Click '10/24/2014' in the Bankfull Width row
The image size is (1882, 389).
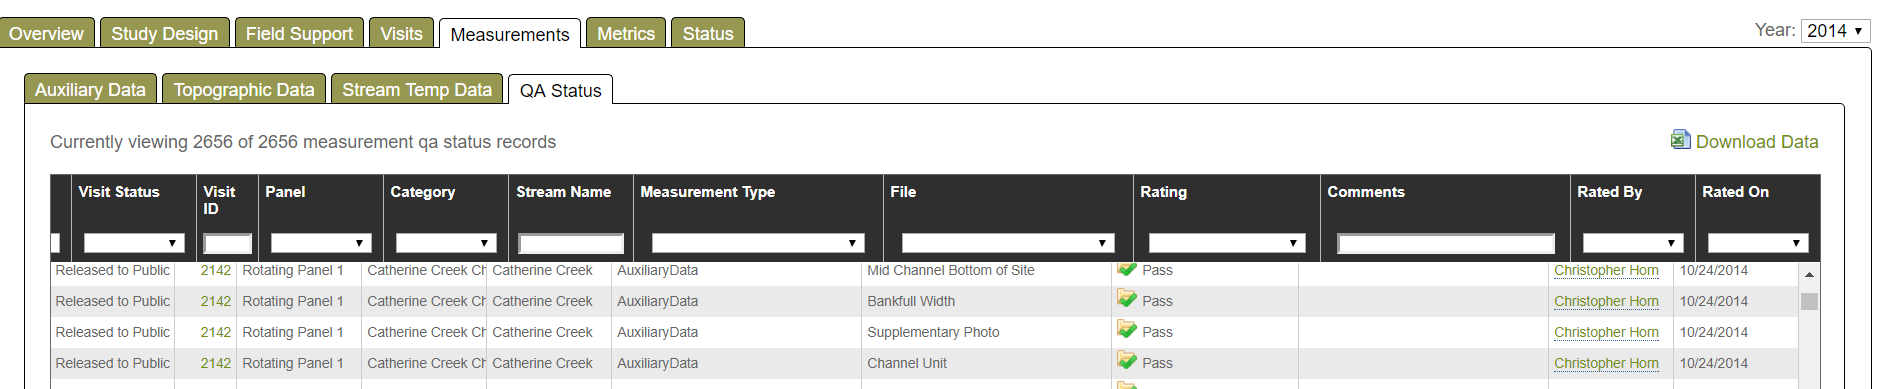(1714, 301)
